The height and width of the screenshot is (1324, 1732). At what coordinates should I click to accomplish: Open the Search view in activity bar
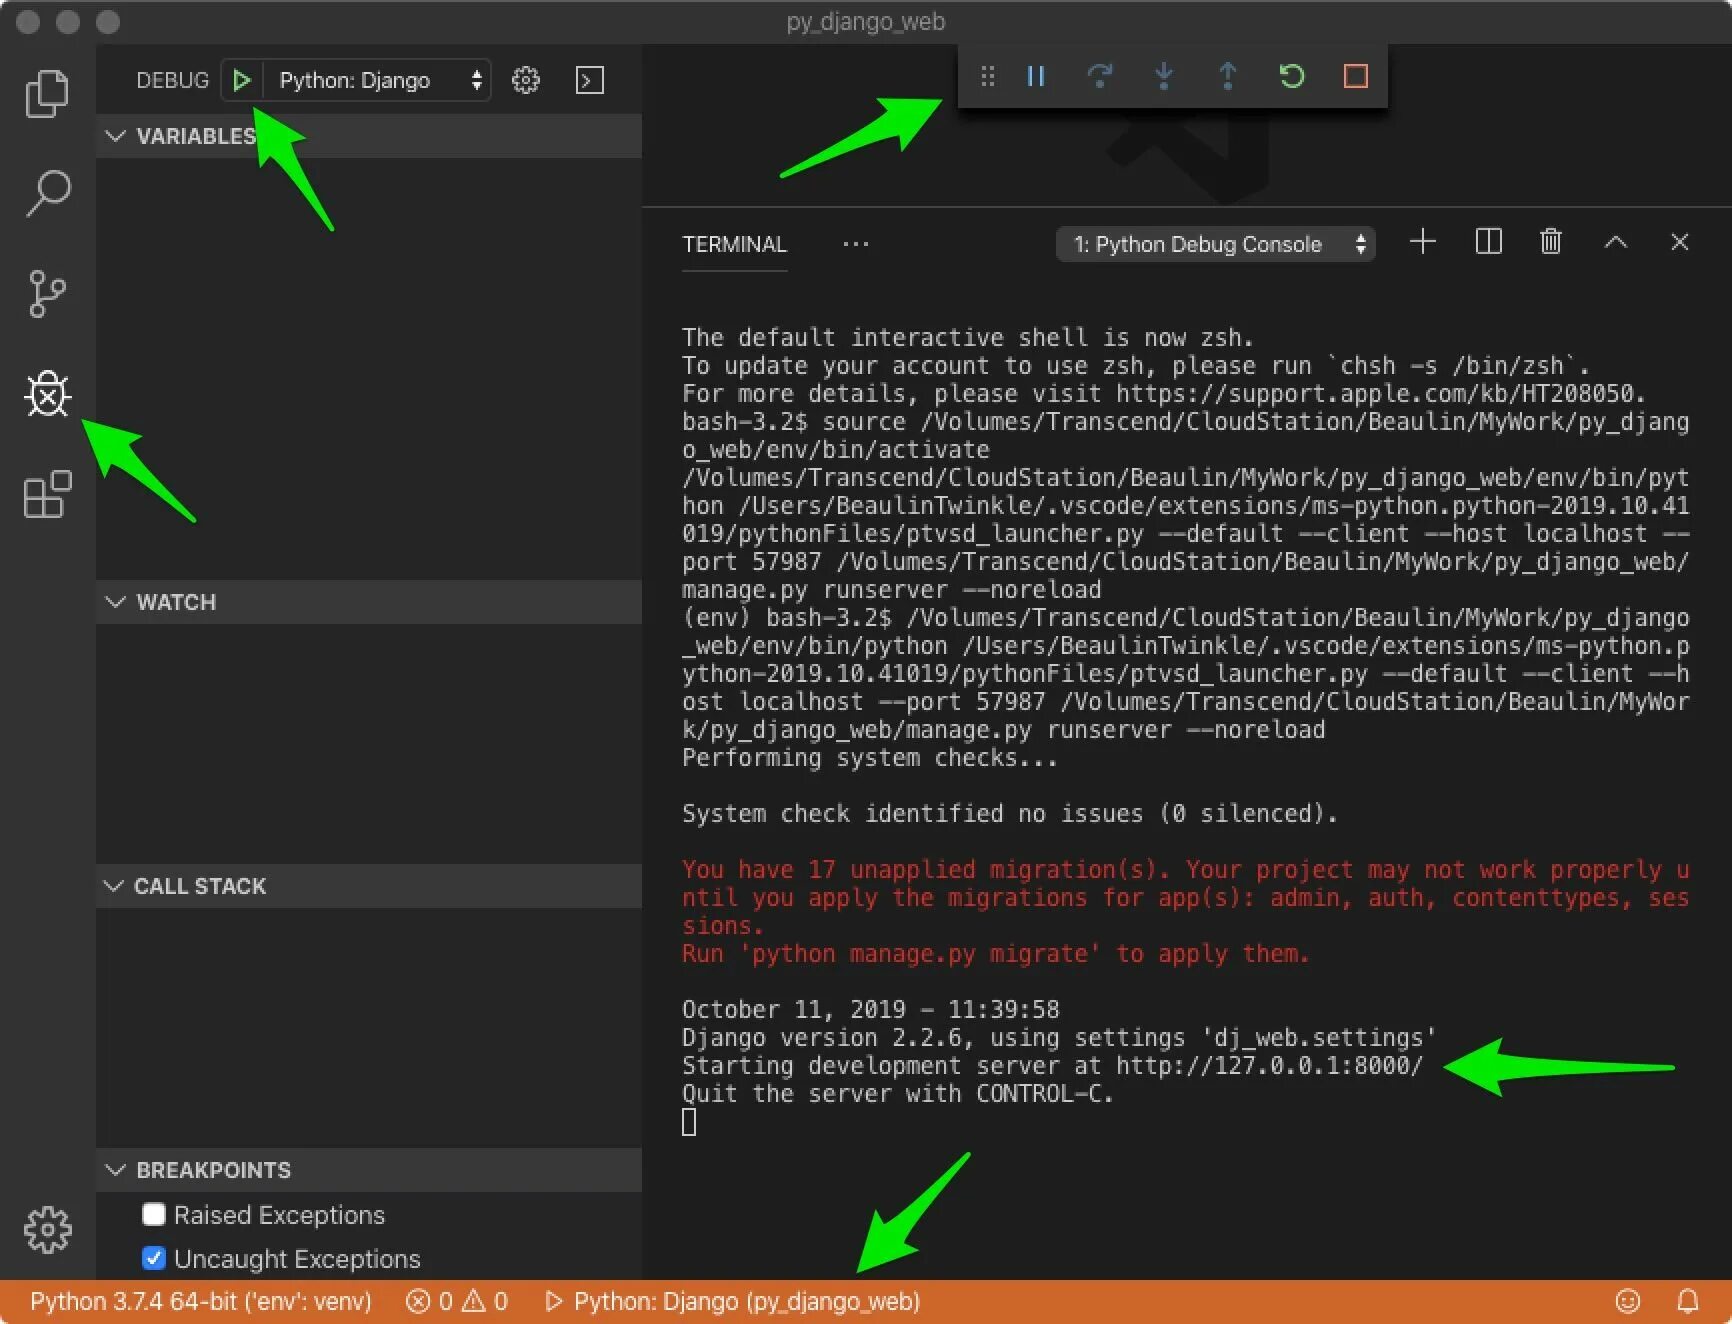(47, 193)
